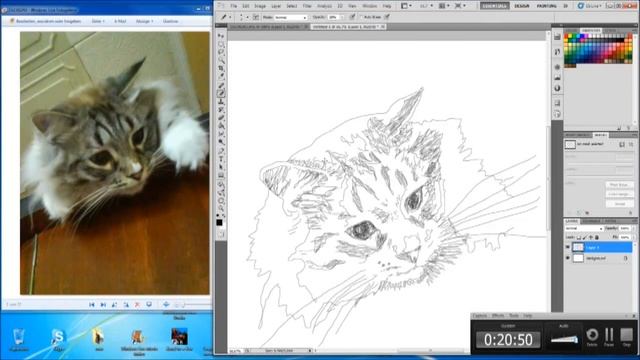Click the layer Opacity field in Layers panel
The image size is (640, 360).
tap(624, 229)
